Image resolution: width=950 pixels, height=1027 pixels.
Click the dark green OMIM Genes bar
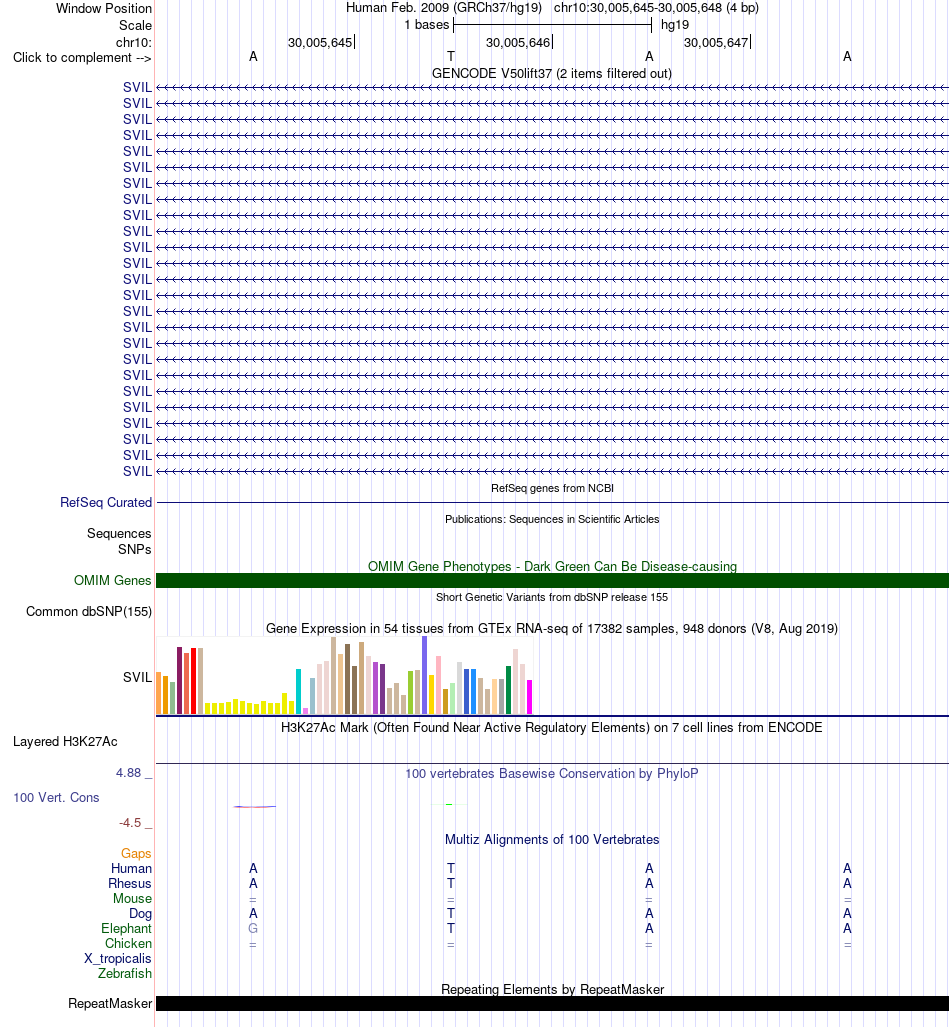click(x=552, y=580)
